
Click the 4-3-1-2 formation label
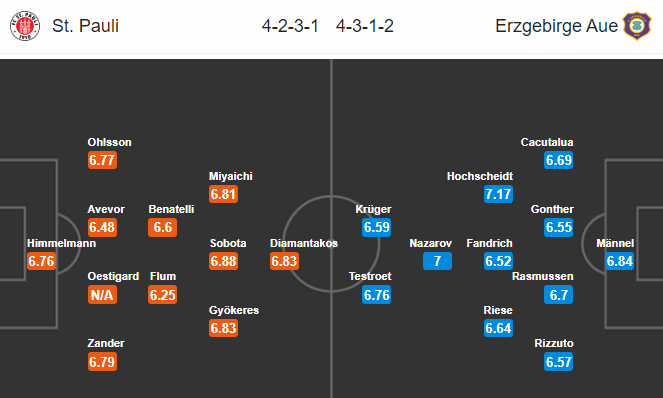(365, 26)
